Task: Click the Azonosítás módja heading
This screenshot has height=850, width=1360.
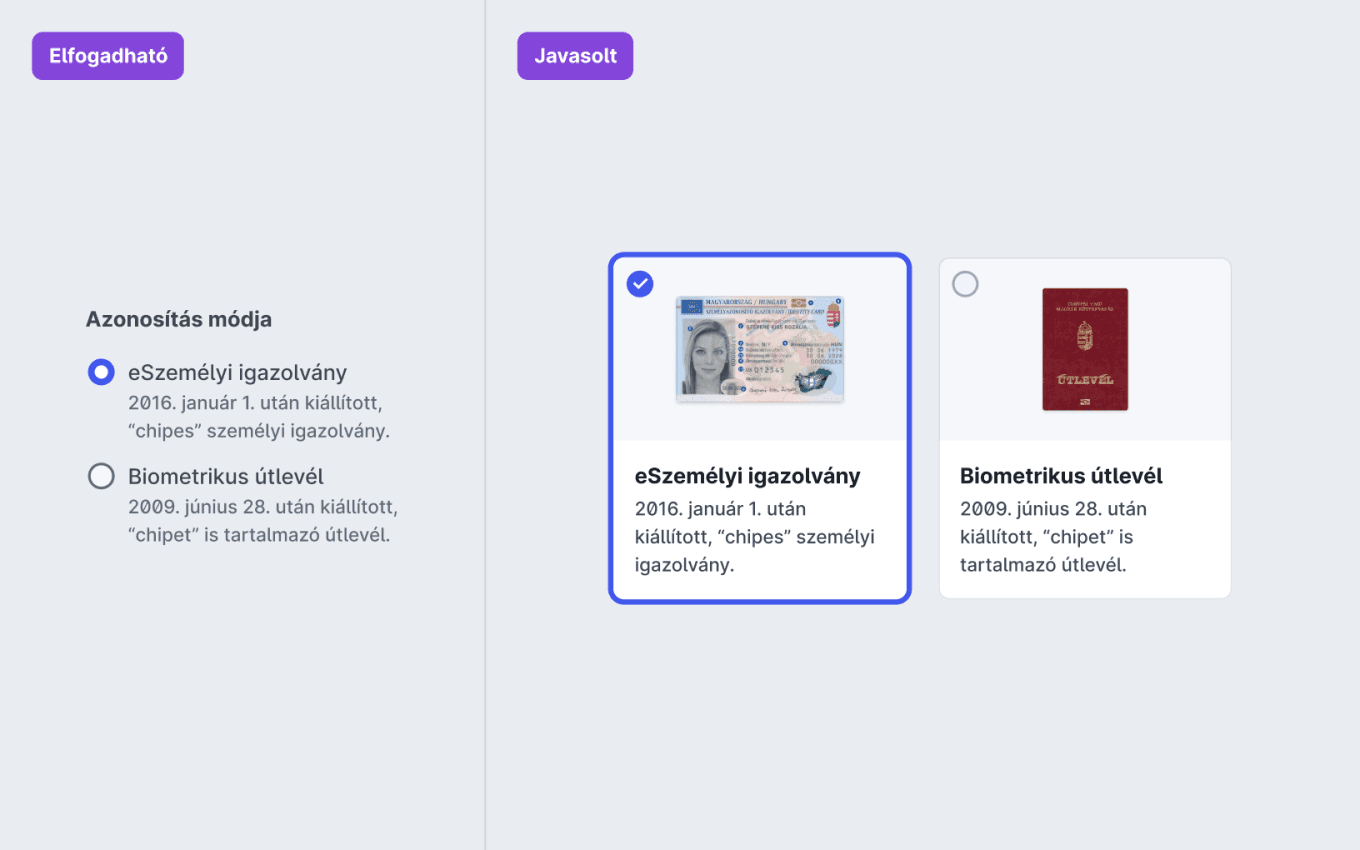Action: tap(179, 320)
